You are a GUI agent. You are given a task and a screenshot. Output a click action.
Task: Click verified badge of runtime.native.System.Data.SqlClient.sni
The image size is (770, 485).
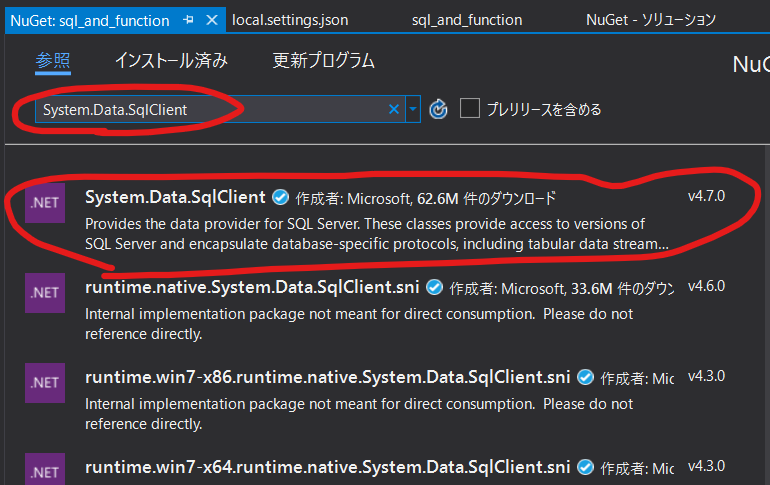(434, 287)
